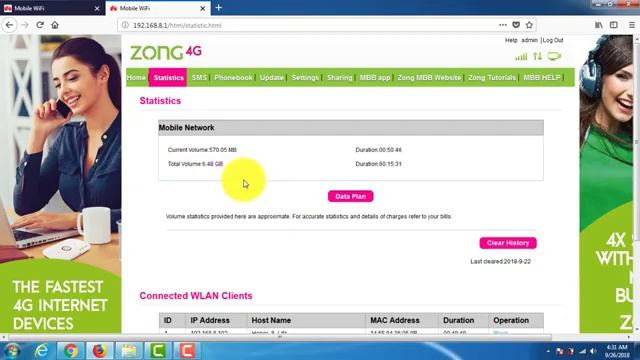
Task: Click the Connected WLAN Clients heading
Action: 196,296
